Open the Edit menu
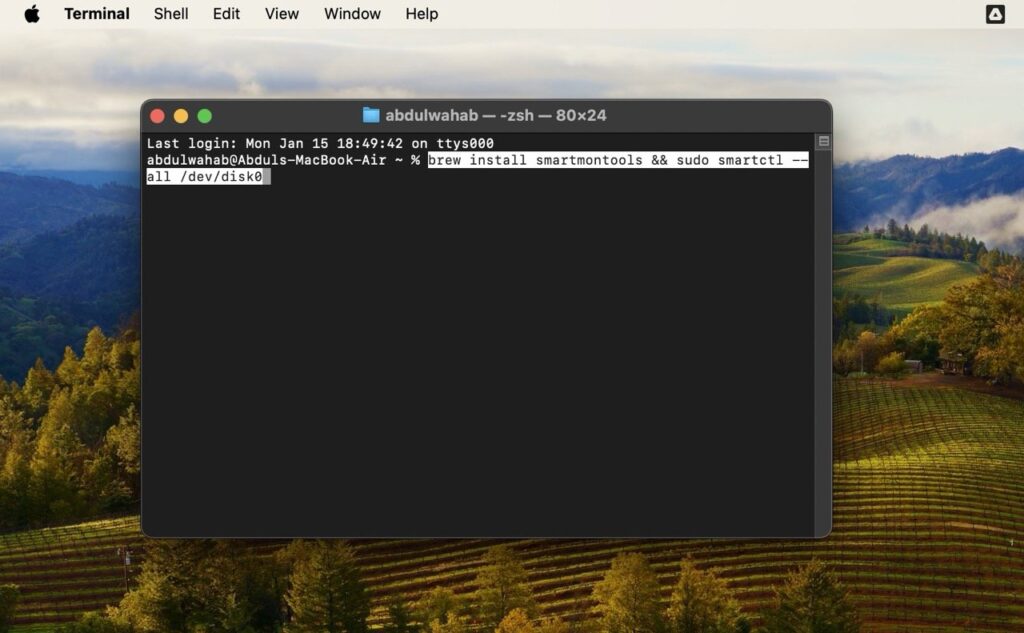 tap(225, 14)
